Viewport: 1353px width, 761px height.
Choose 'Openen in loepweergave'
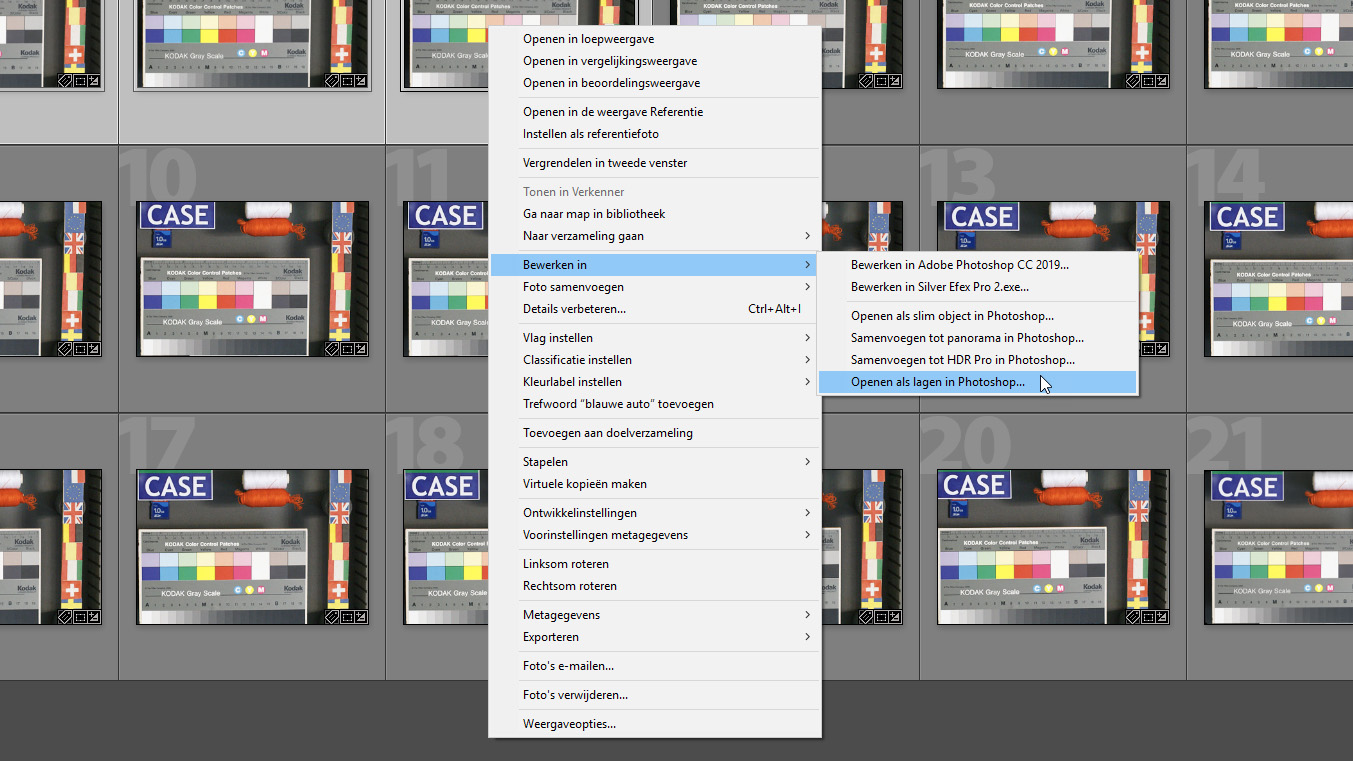click(655, 39)
